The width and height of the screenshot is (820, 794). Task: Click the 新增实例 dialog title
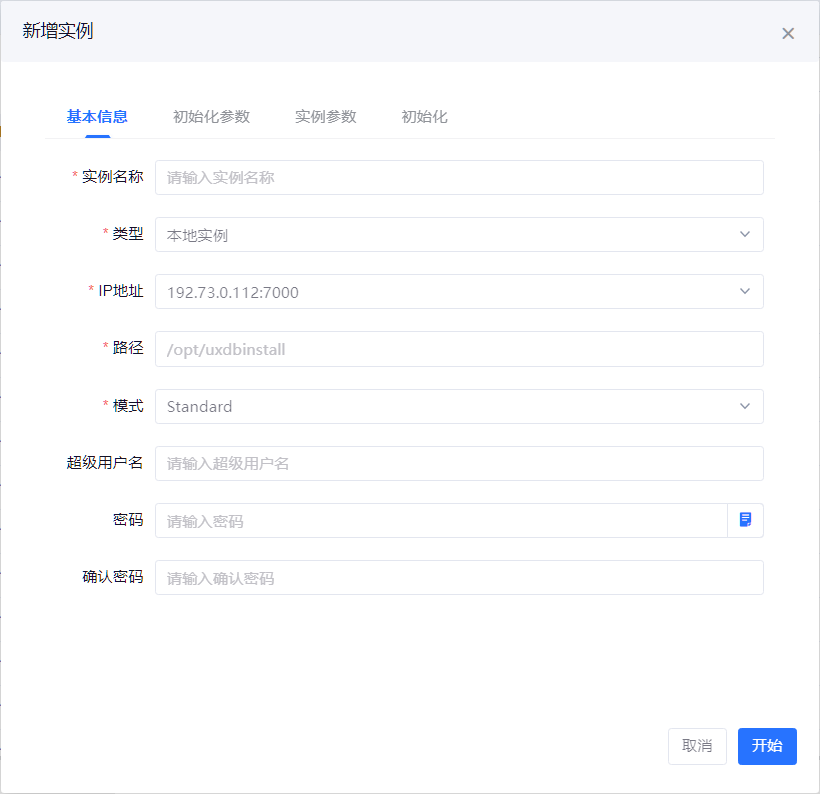click(x=58, y=31)
